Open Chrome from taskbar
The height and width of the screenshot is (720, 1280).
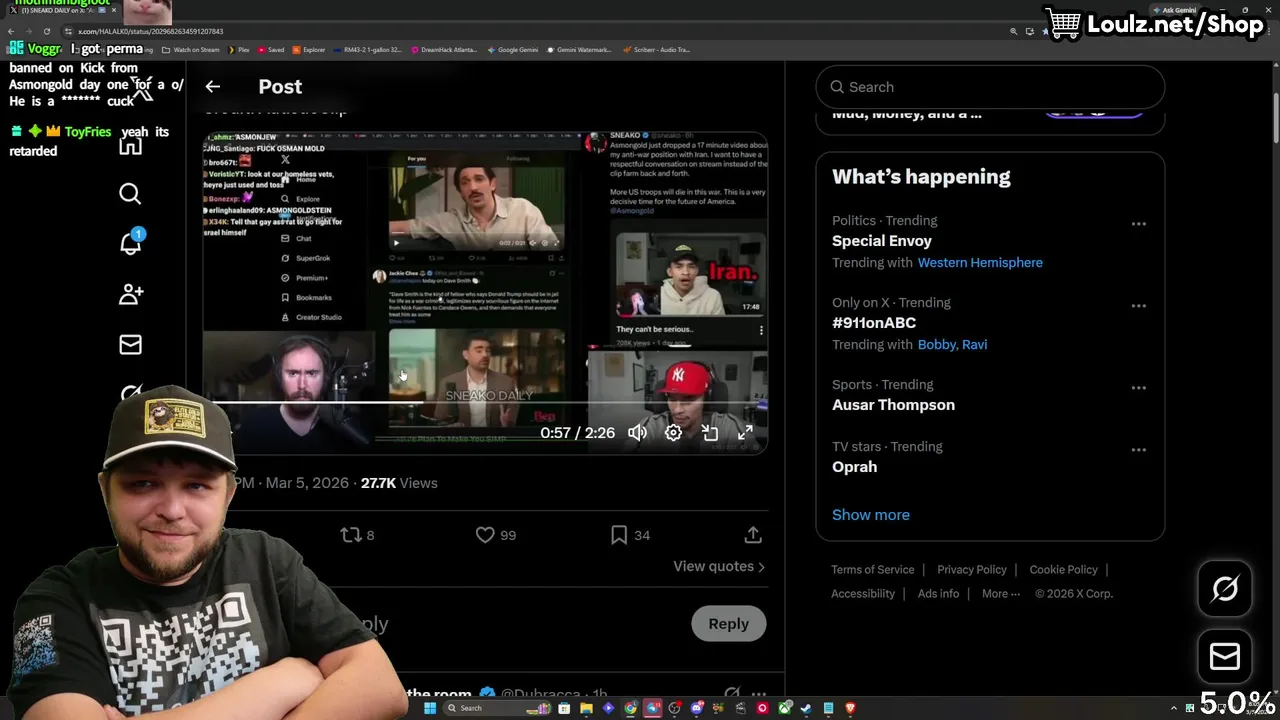[631, 708]
